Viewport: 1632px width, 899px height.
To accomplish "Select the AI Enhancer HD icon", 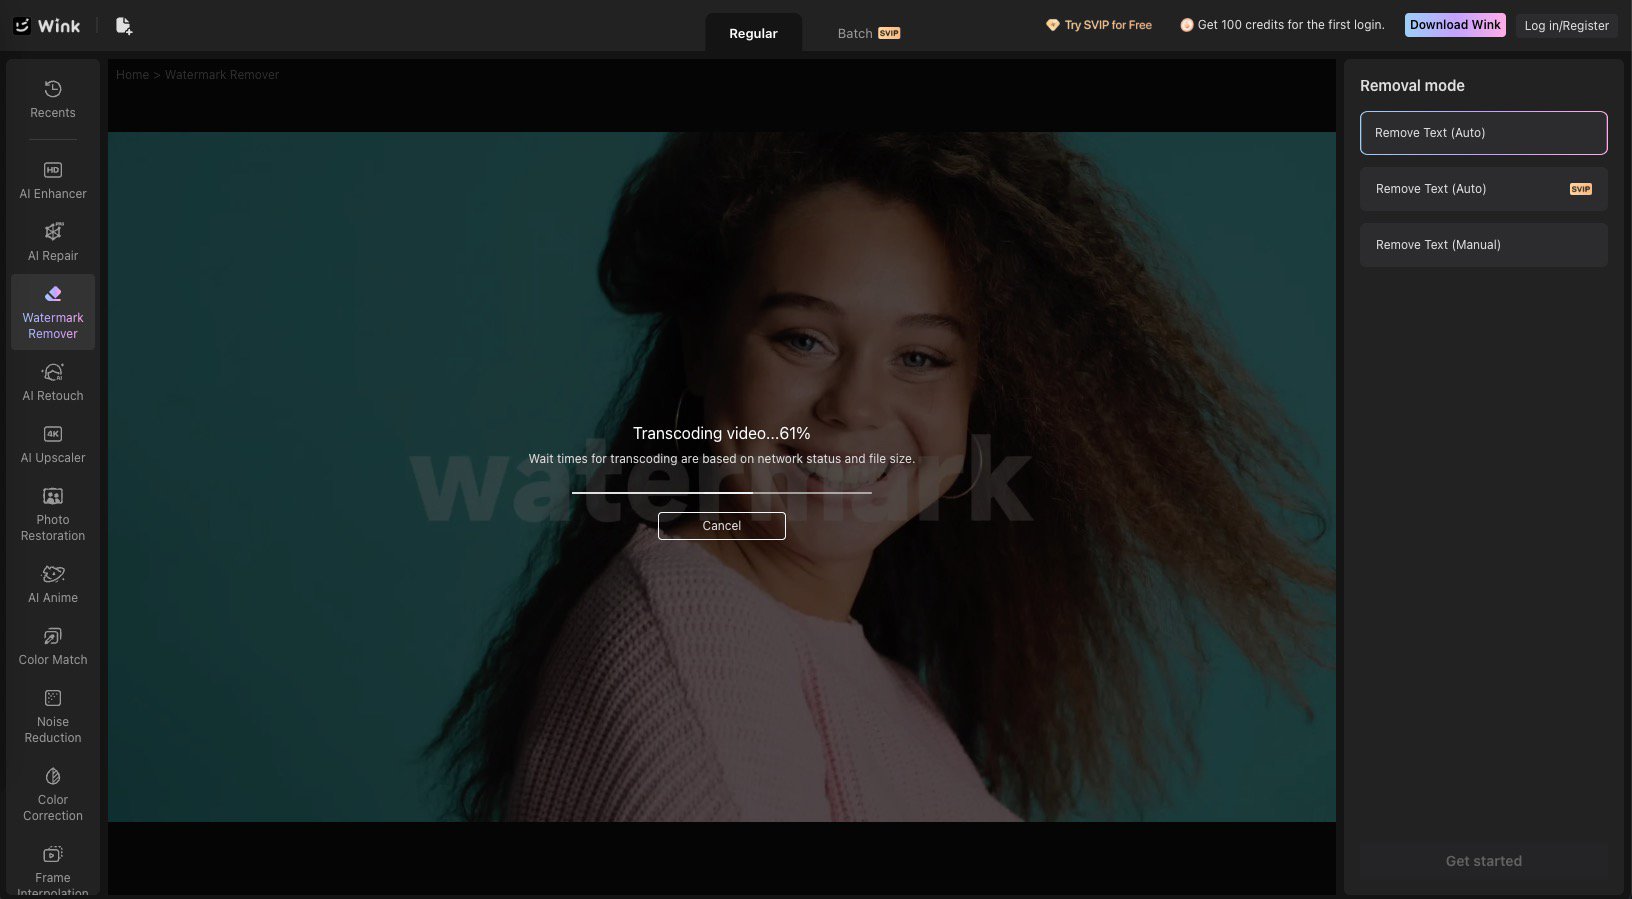I will tap(53, 170).
